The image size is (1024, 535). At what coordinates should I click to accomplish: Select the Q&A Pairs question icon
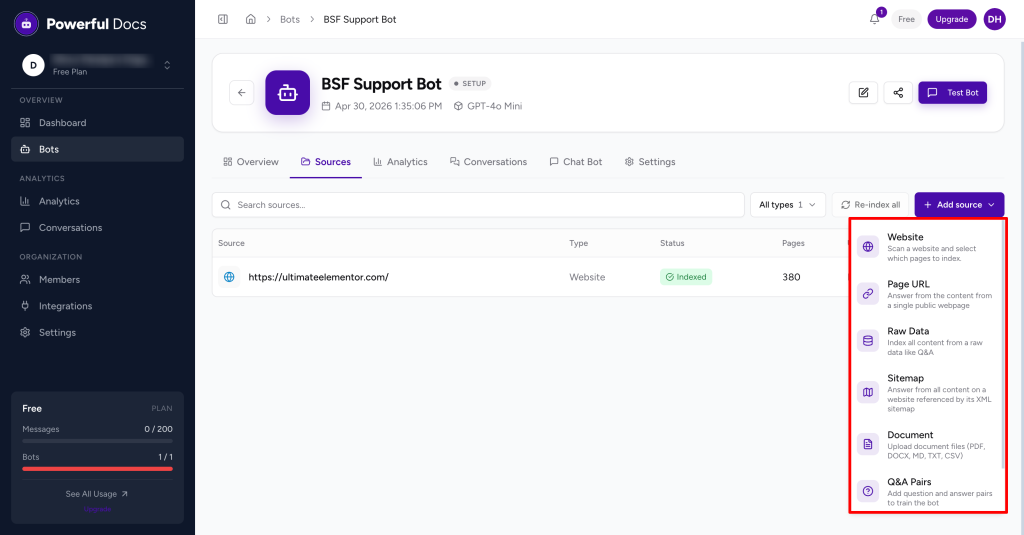868,491
